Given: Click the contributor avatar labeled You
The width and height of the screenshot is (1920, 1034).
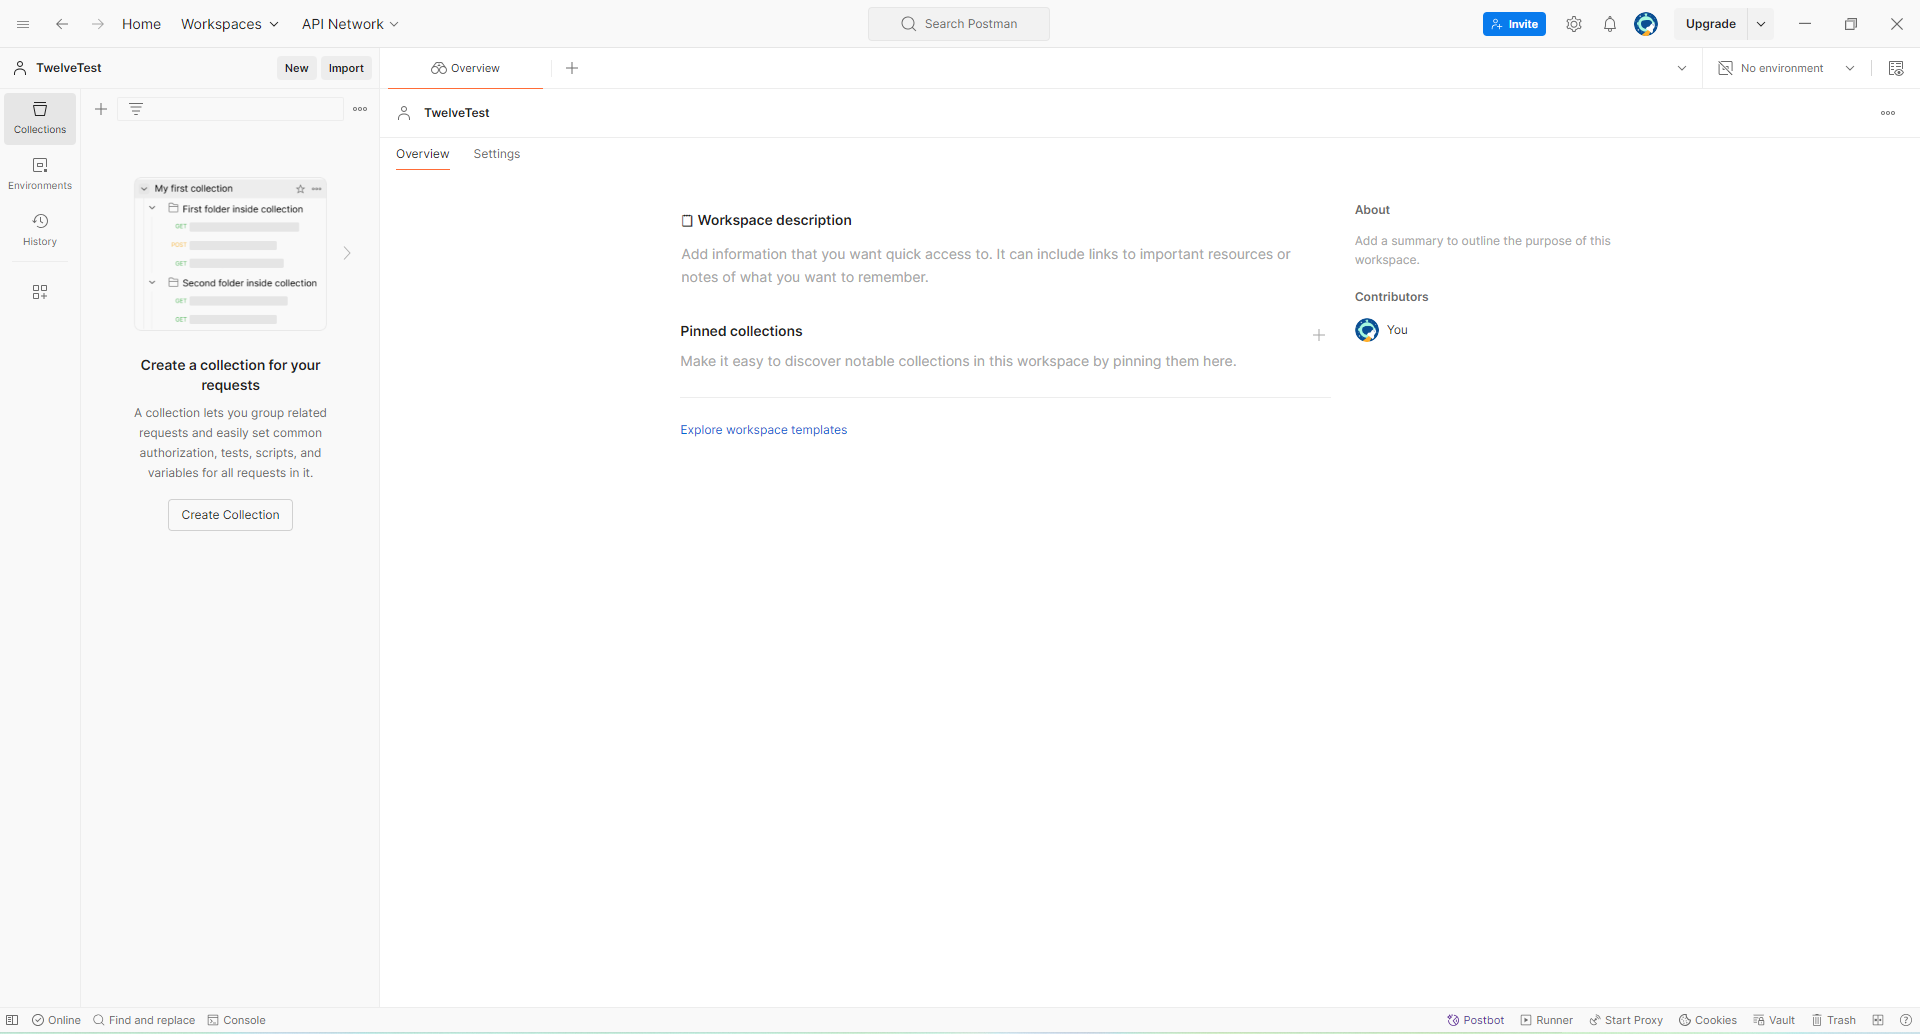Looking at the screenshot, I should point(1367,330).
